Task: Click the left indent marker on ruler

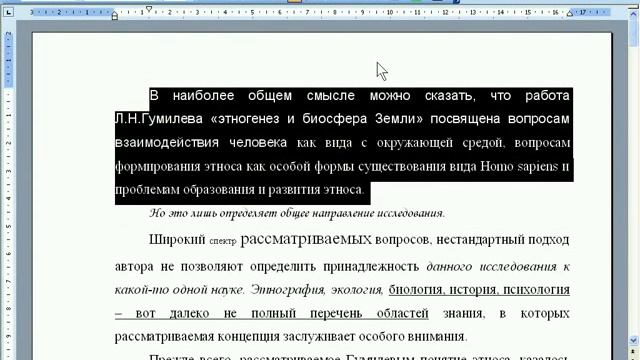Action: (x=115, y=16)
